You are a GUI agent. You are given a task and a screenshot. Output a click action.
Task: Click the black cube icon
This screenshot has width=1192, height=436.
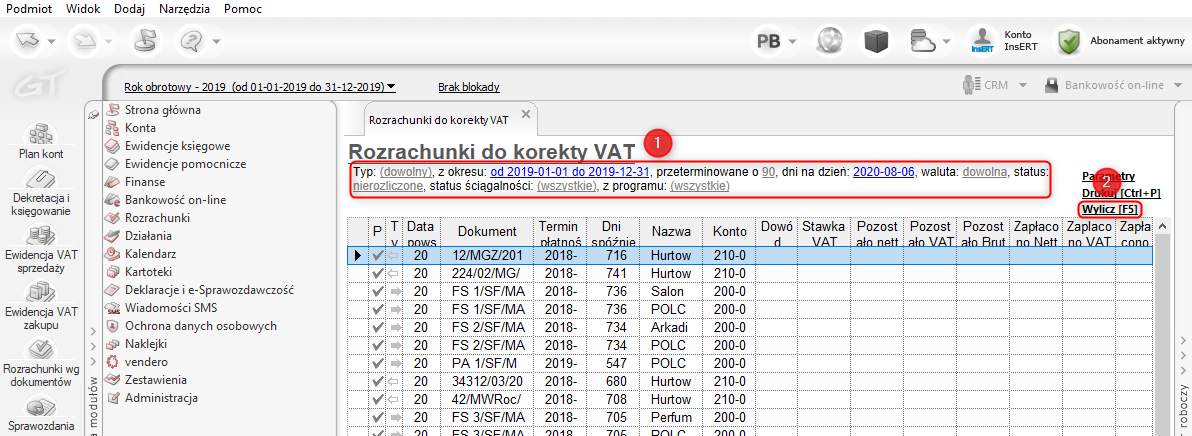pos(877,41)
